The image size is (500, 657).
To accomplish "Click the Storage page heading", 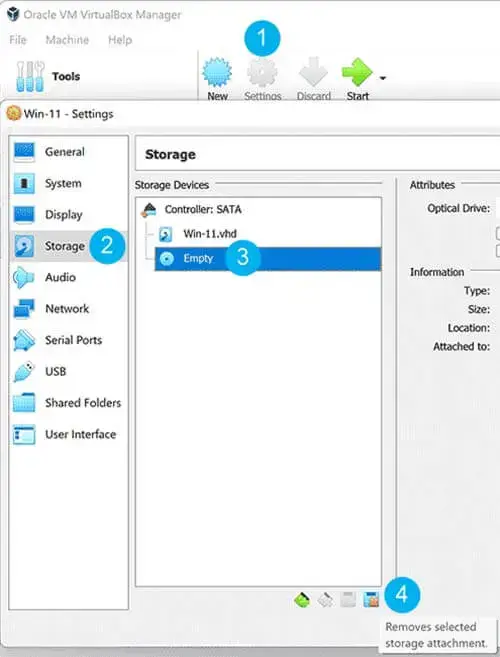I will 170,155.
